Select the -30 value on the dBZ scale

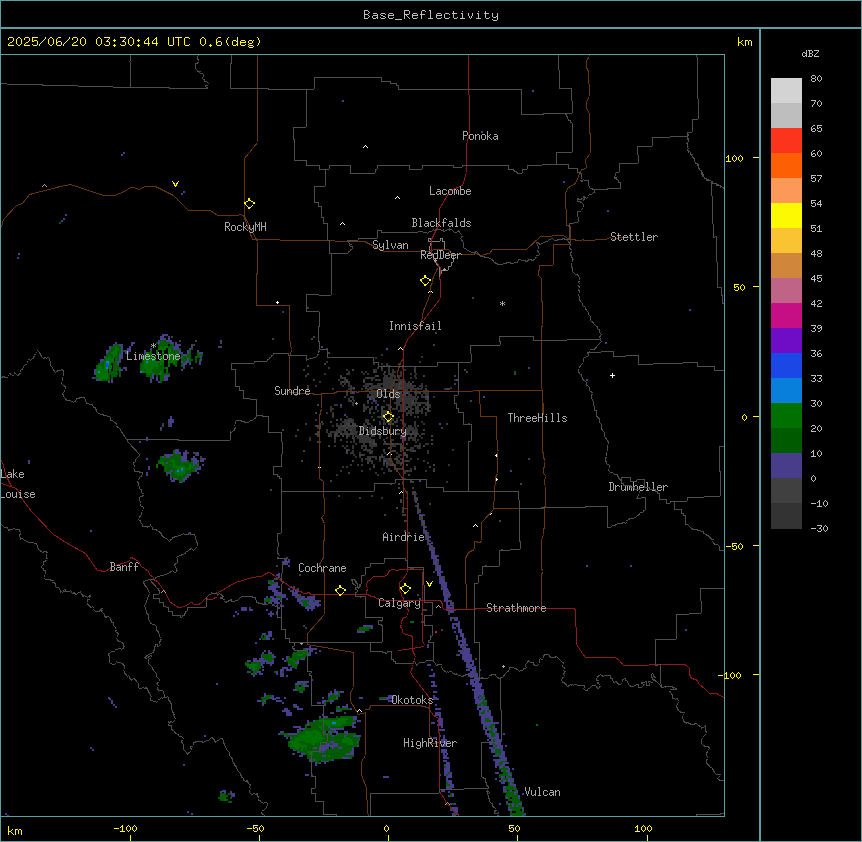(x=819, y=528)
